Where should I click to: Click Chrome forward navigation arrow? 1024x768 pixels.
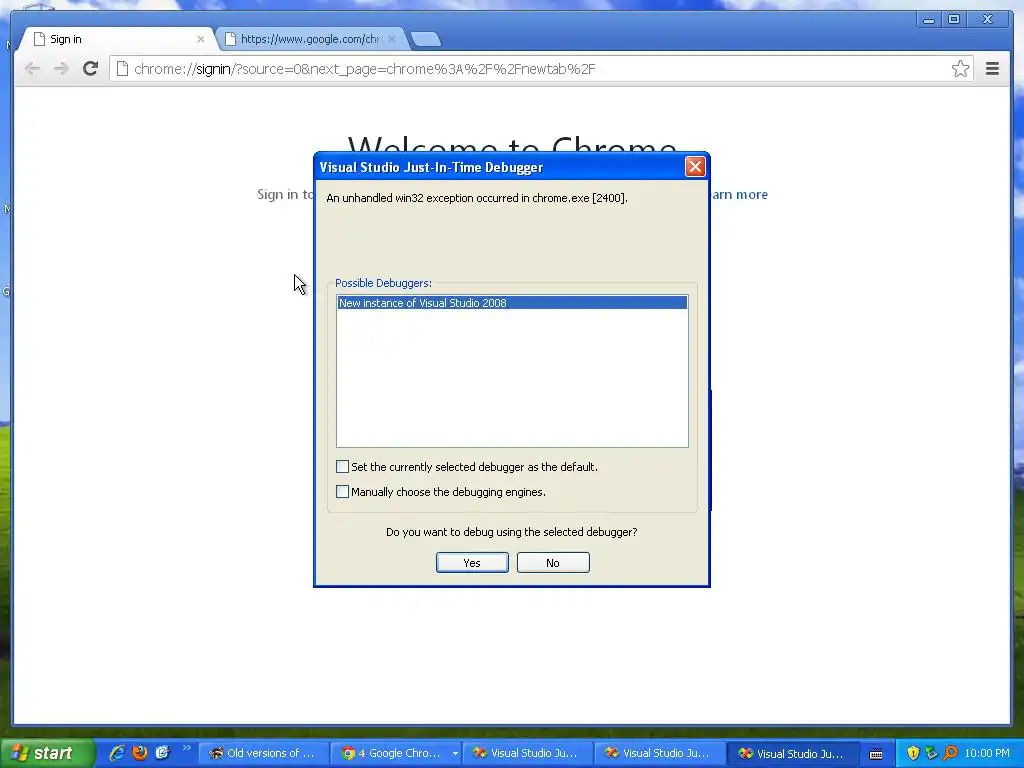61,69
